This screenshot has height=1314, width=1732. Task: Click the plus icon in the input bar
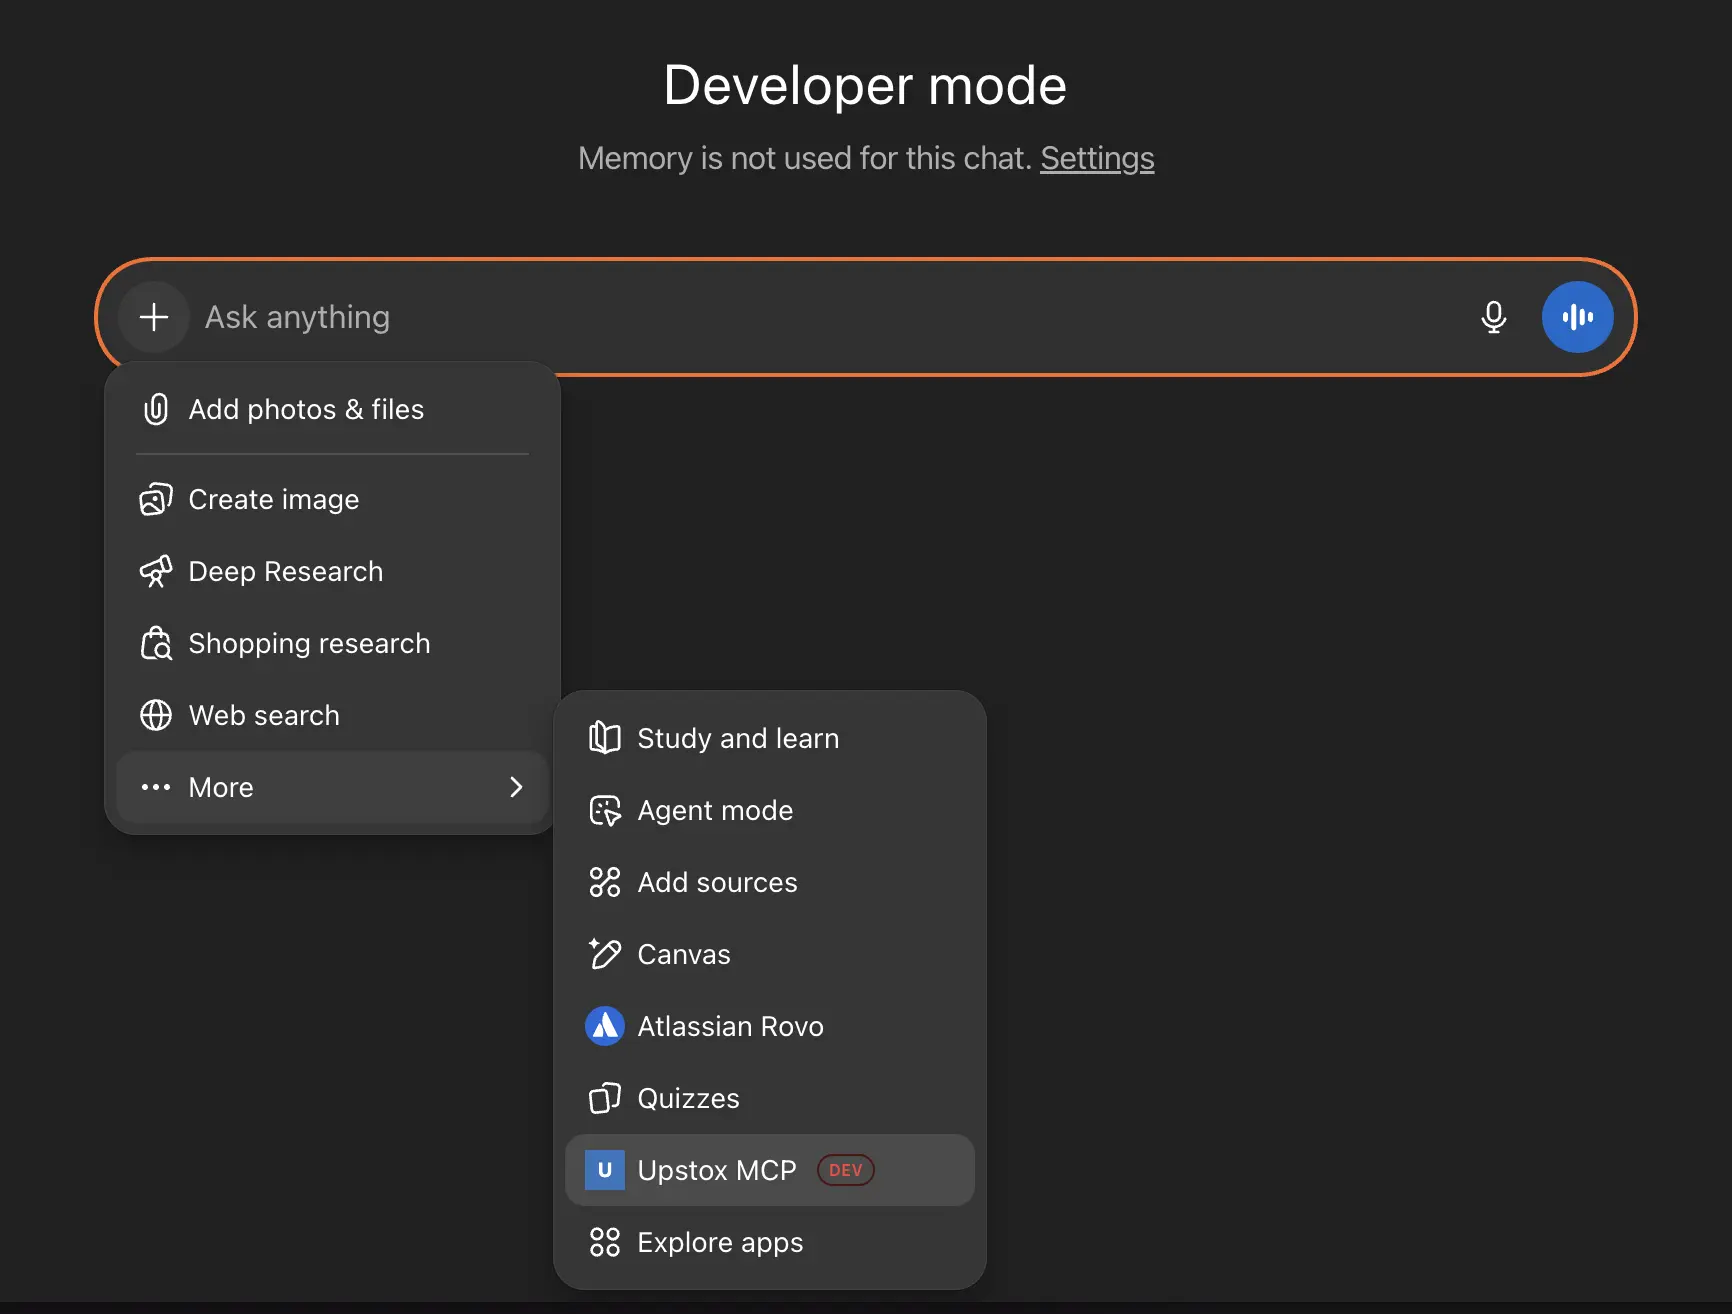pos(153,317)
